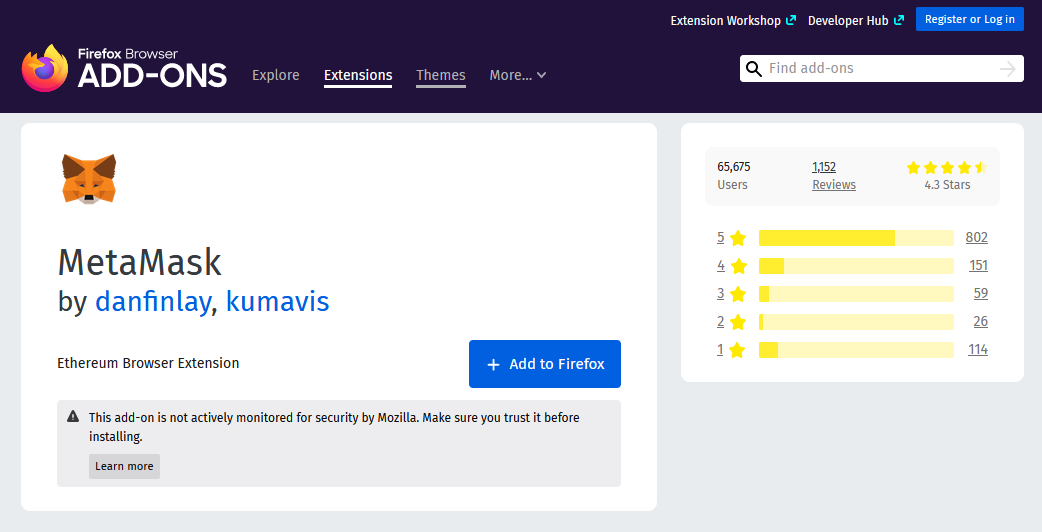Click the number 4 rating link

pyautogui.click(x=720, y=265)
